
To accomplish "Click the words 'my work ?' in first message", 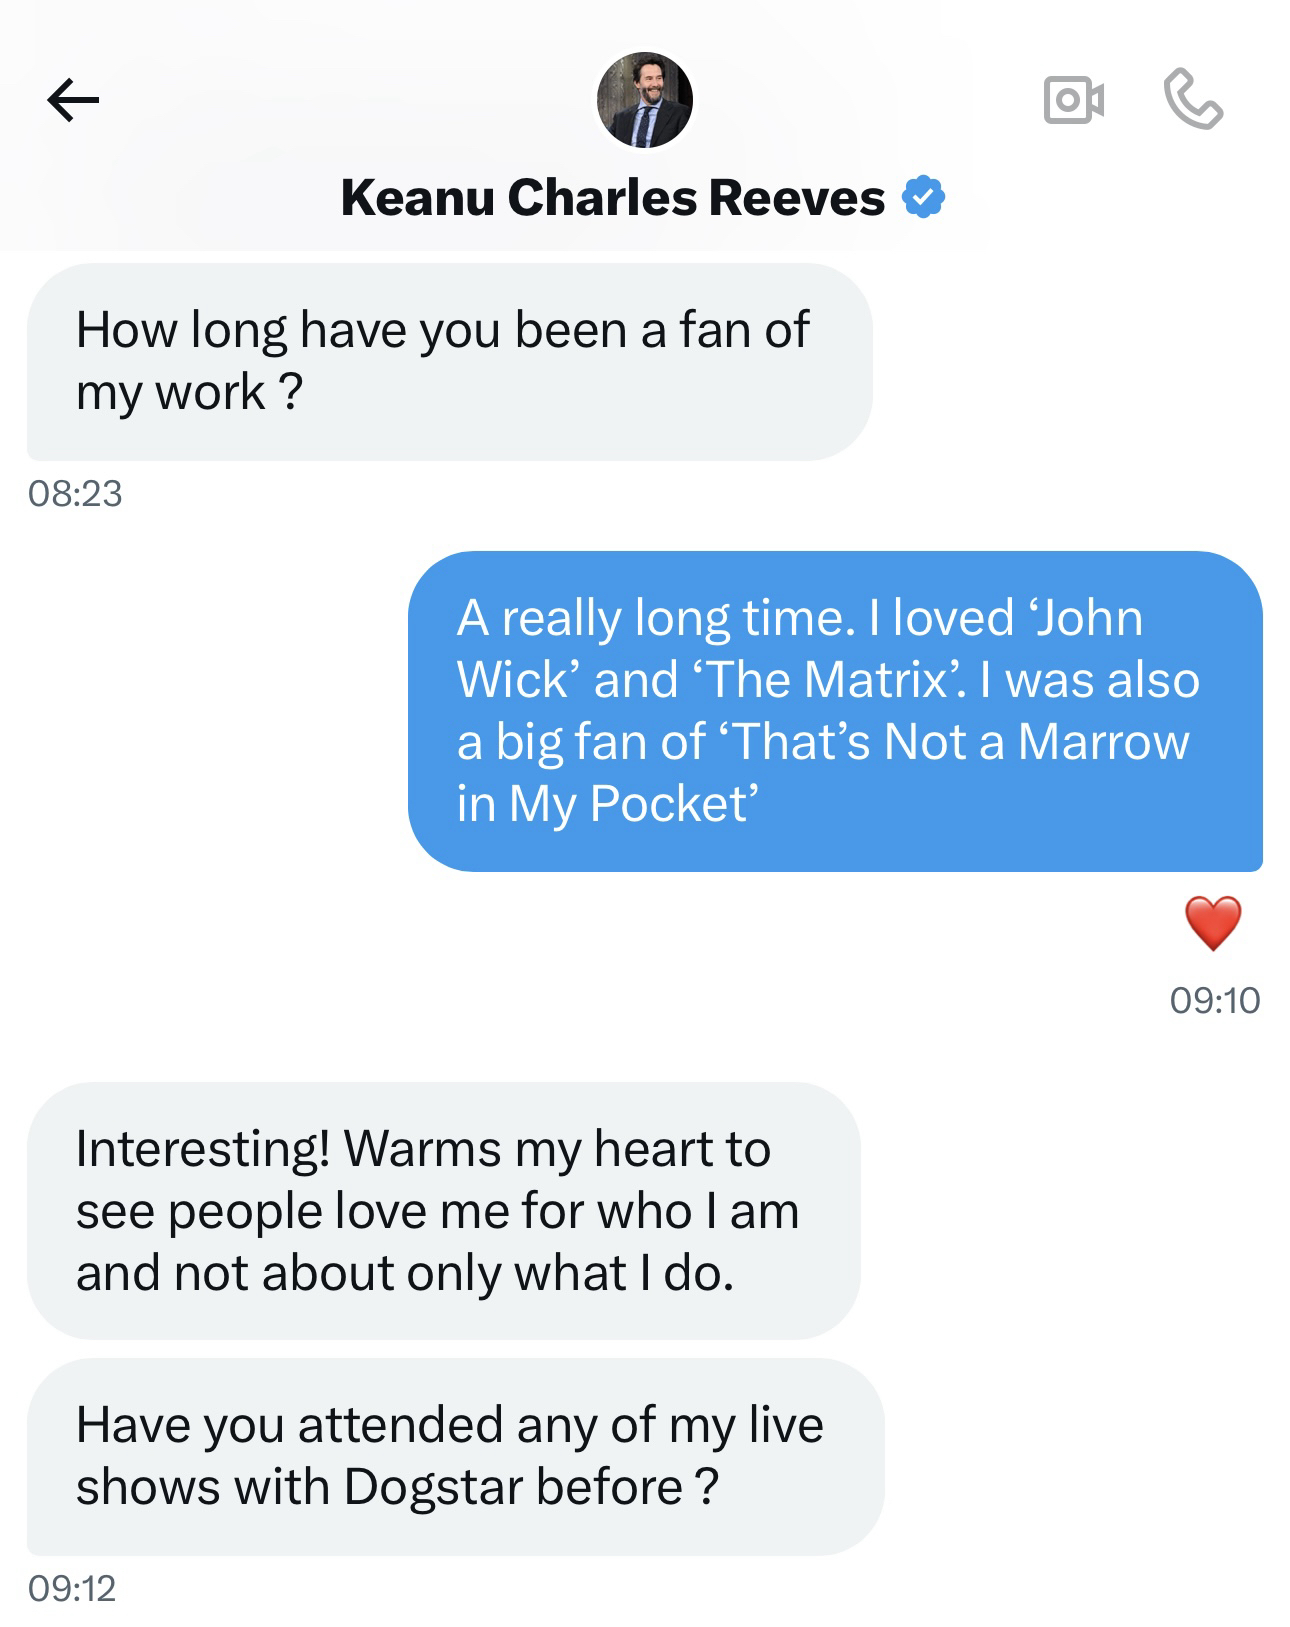I will coord(188,392).
